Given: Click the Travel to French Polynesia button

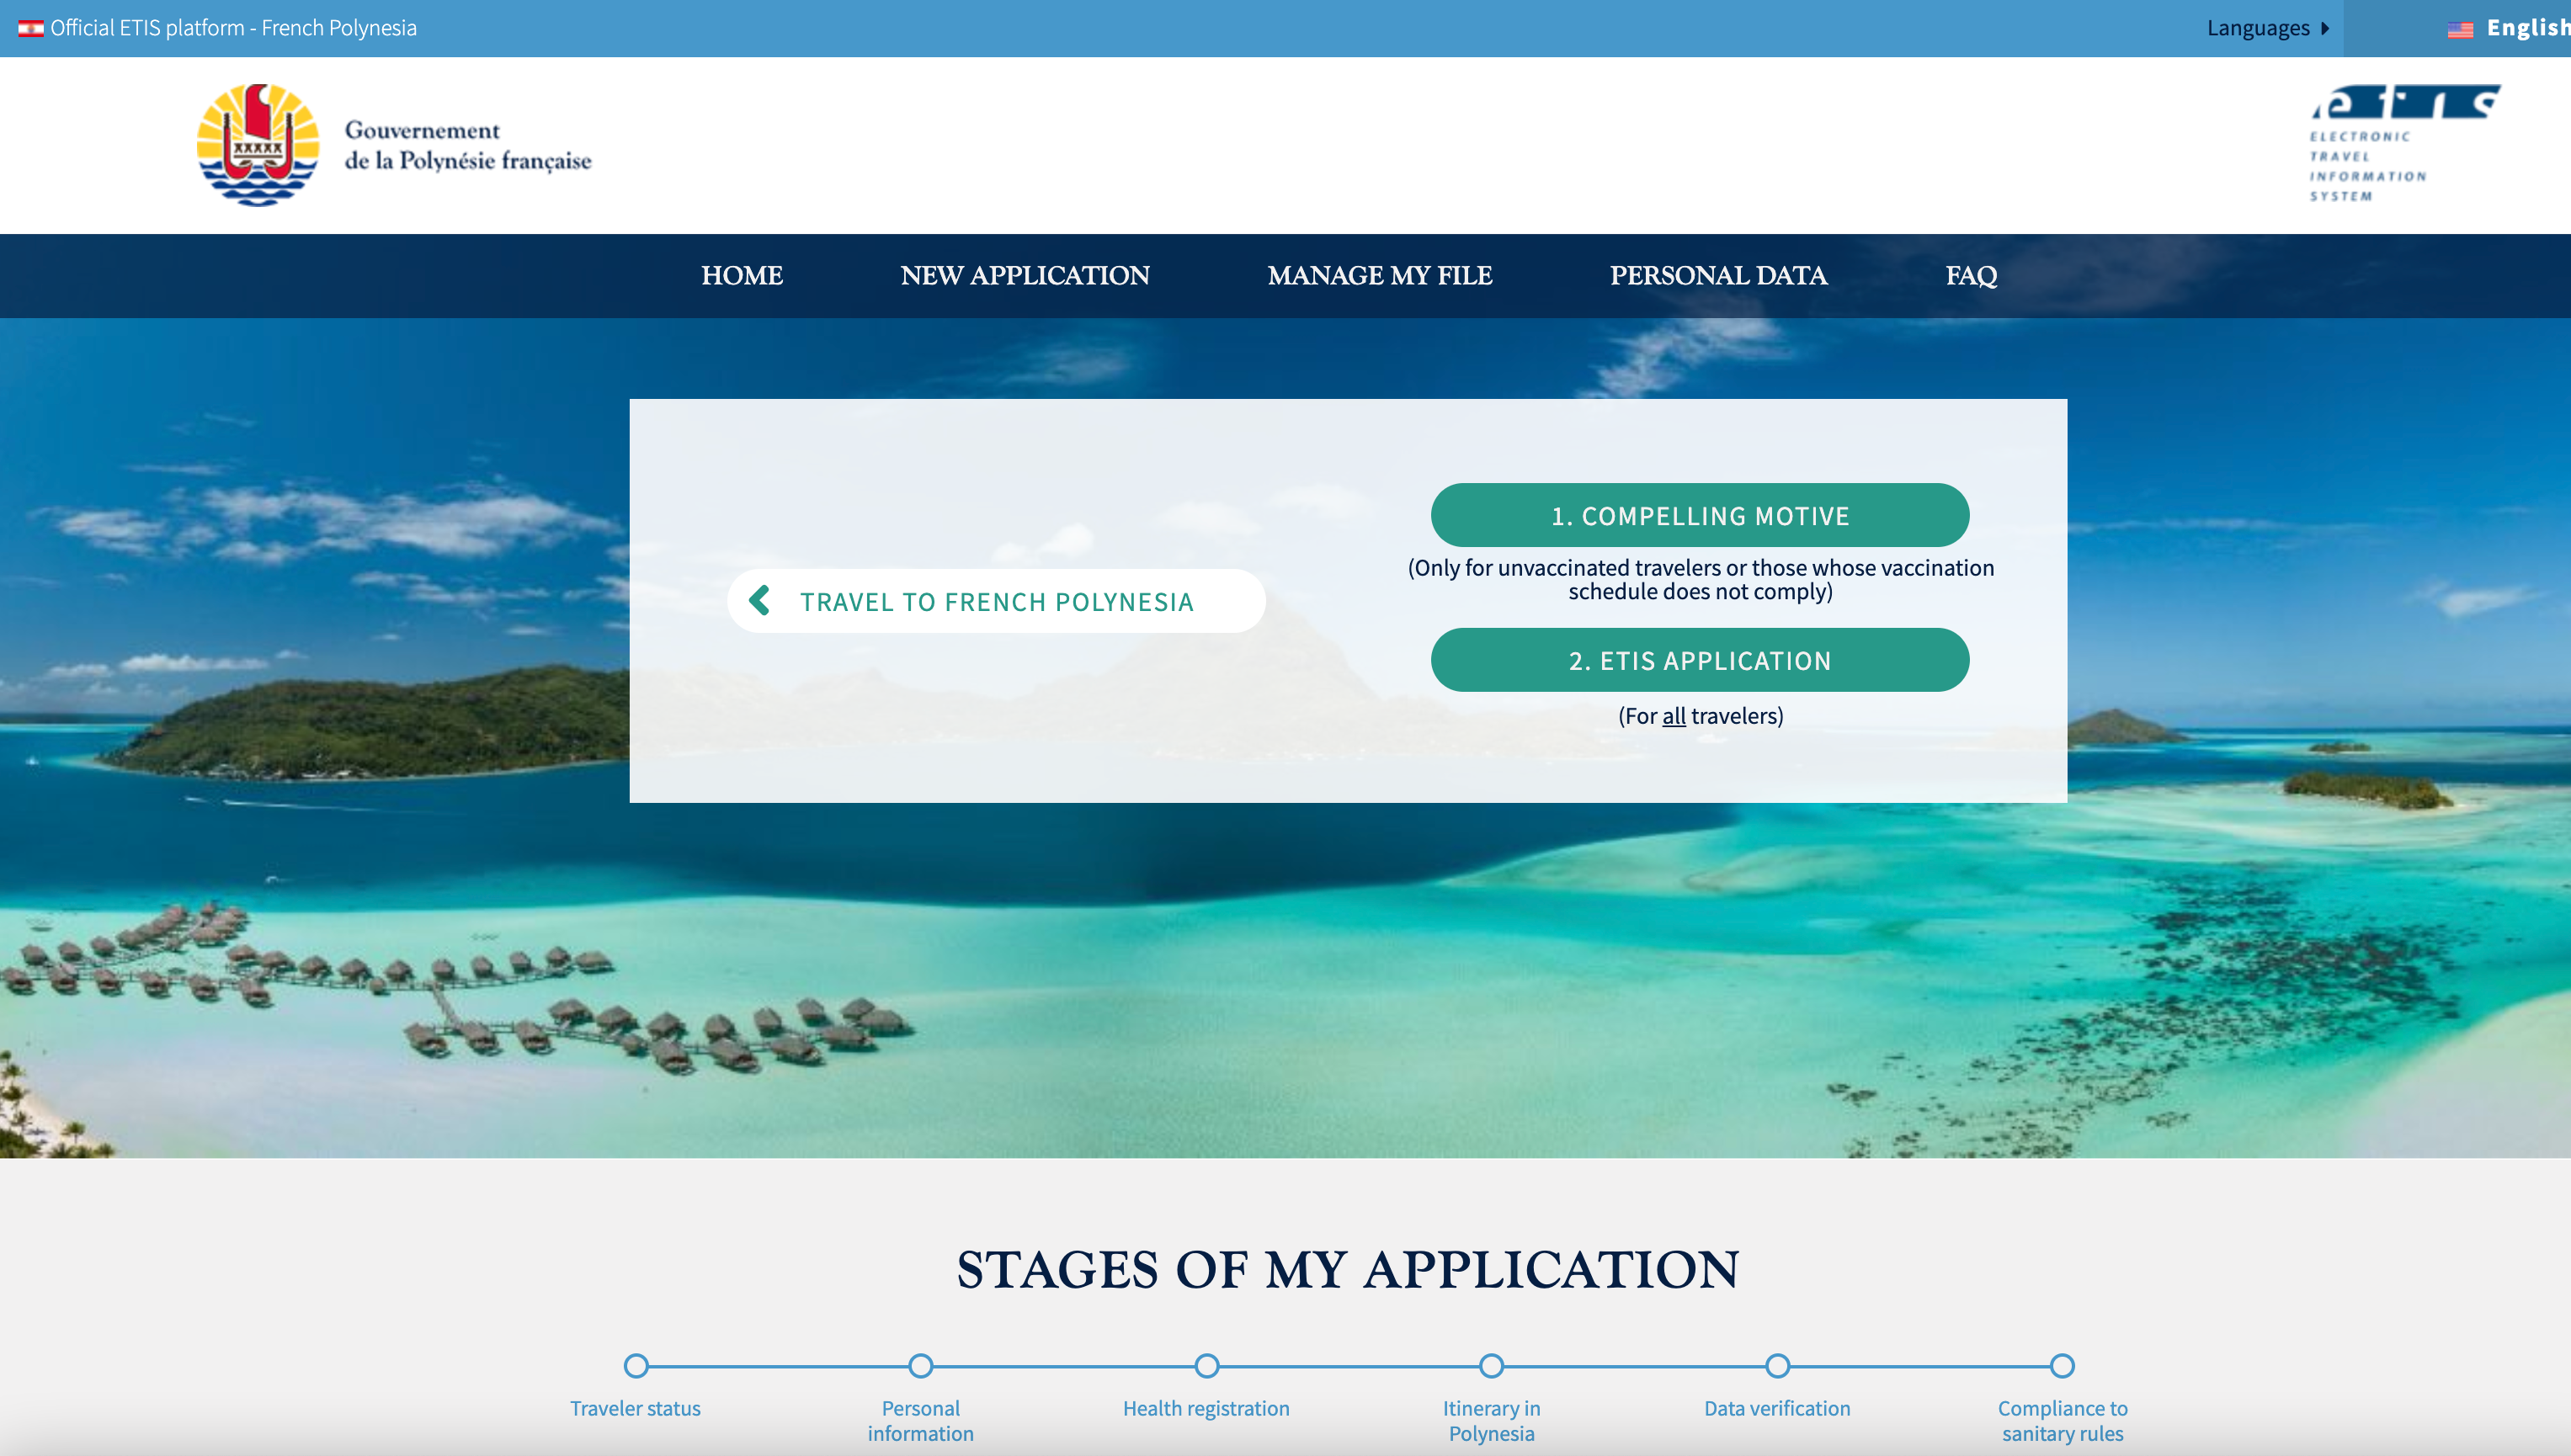Looking at the screenshot, I should [x=996, y=601].
